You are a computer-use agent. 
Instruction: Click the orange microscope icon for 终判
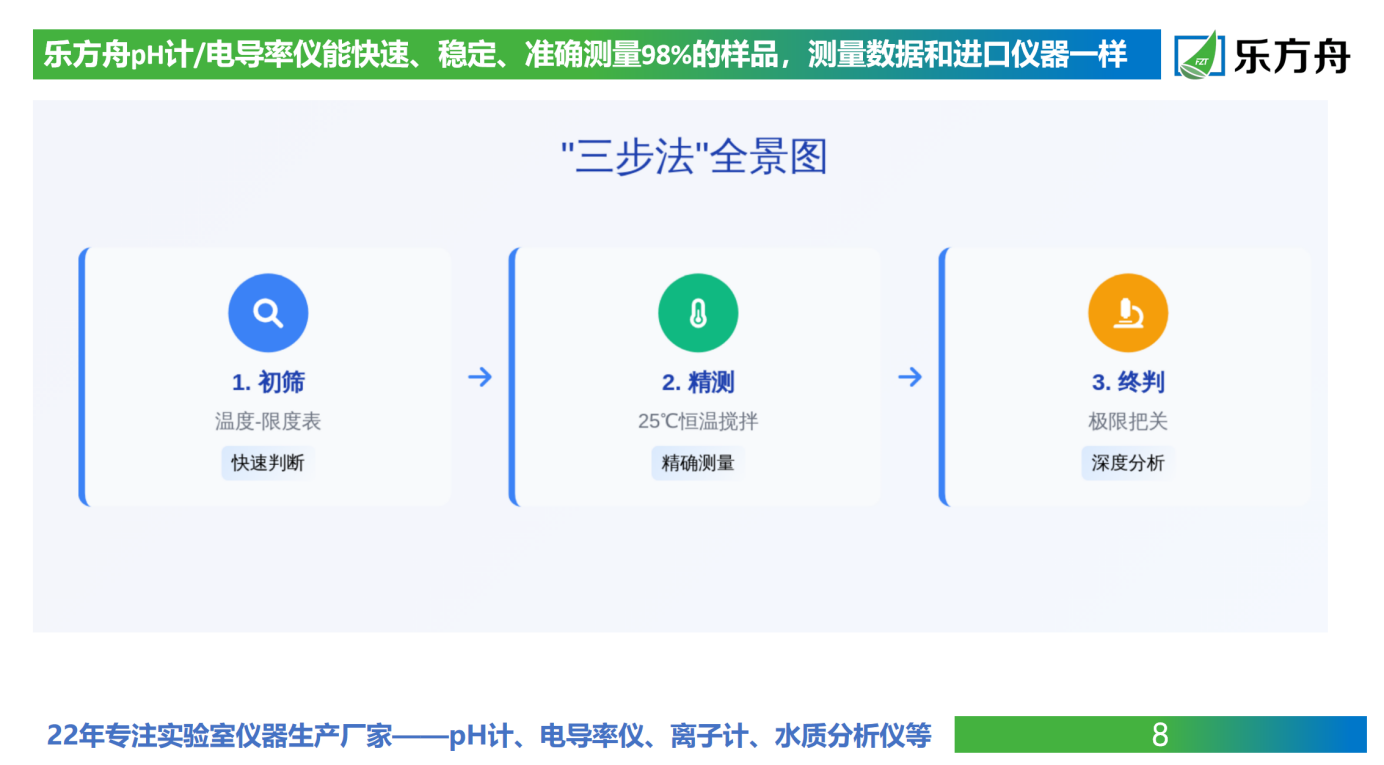(1128, 313)
